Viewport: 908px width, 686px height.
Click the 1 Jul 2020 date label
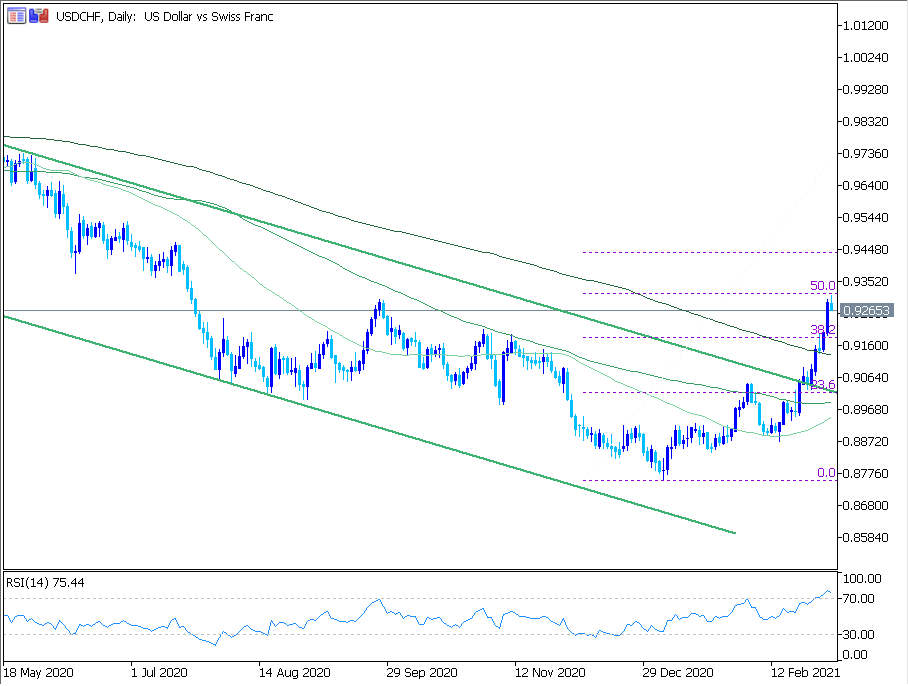point(159,673)
